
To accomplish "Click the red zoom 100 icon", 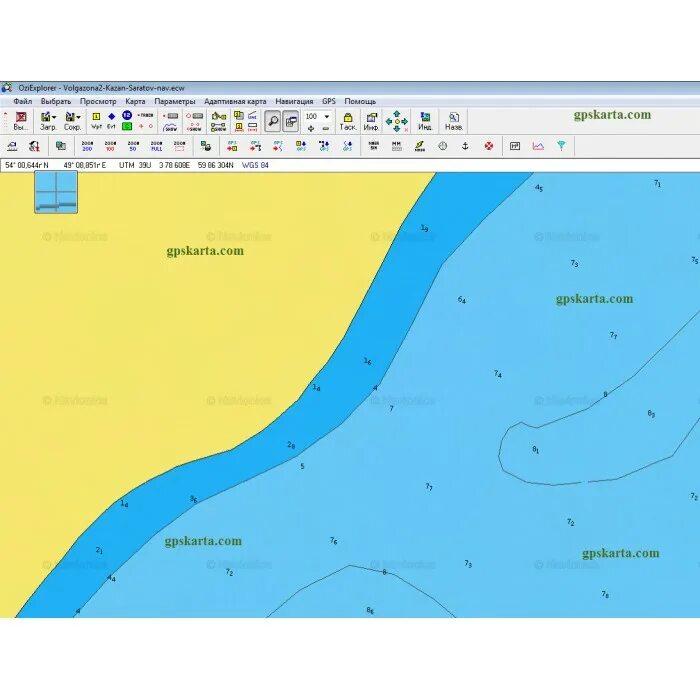I will click(x=110, y=146).
